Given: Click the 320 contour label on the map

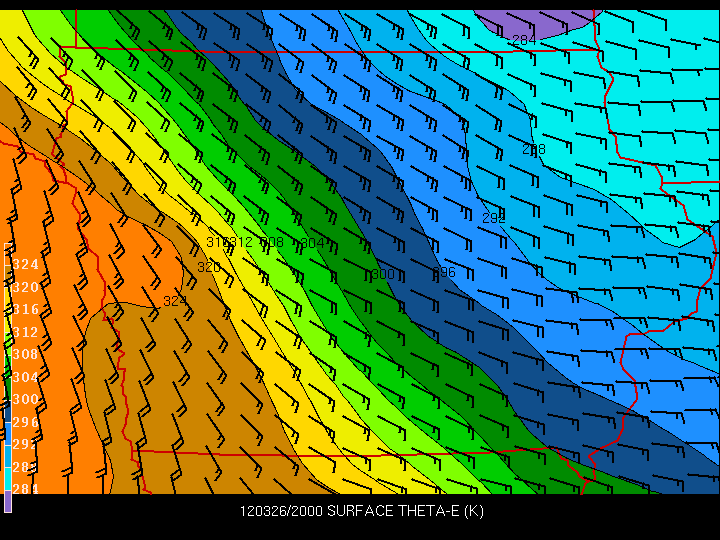Looking at the screenshot, I should pos(209,267).
